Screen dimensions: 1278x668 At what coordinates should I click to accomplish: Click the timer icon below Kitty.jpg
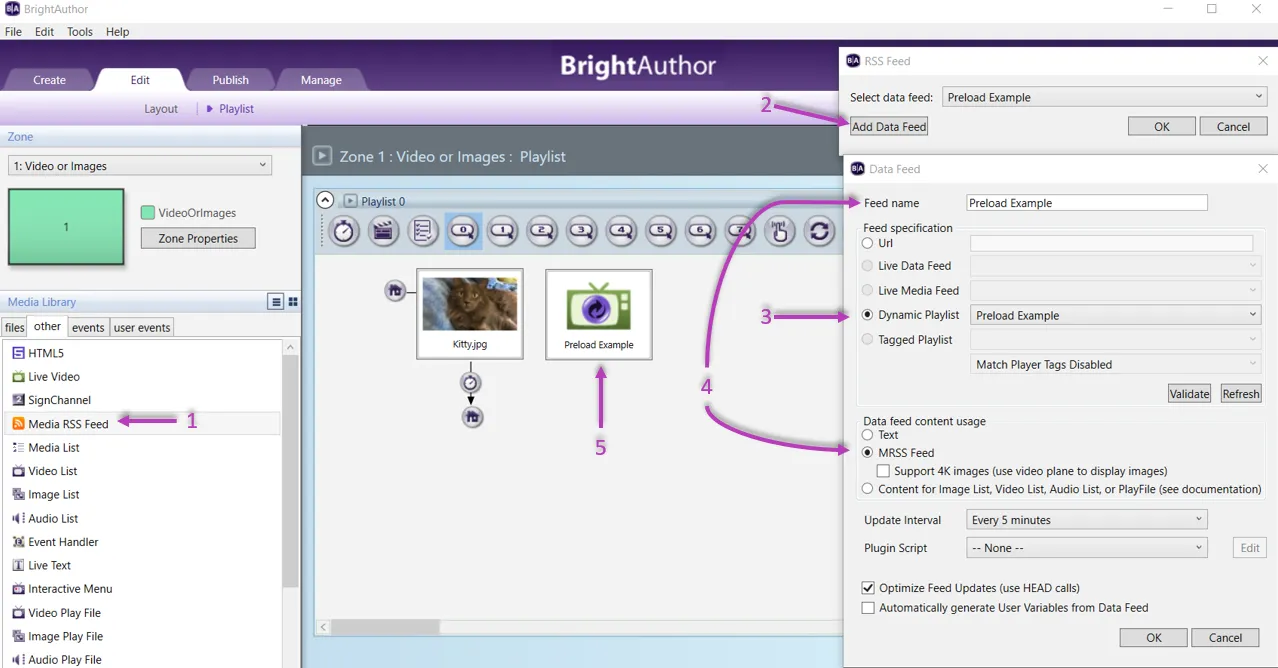pos(471,383)
